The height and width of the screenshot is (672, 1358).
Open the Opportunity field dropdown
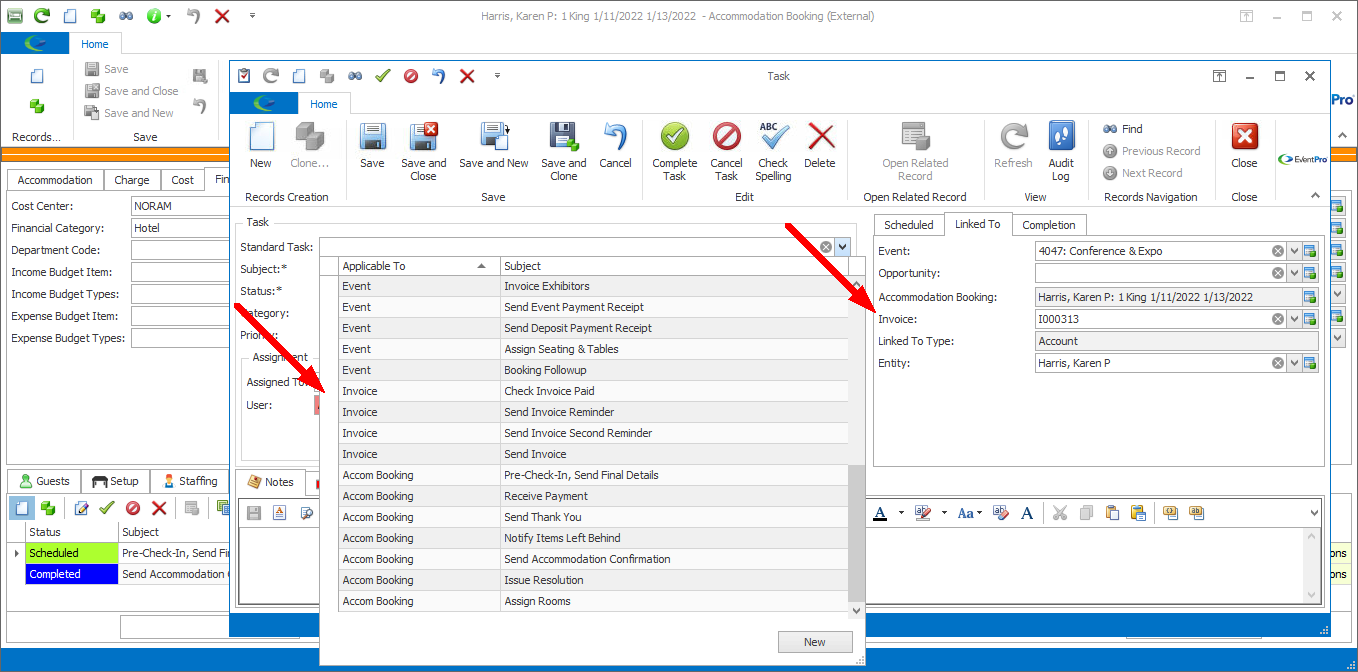click(x=1293, y=273)
